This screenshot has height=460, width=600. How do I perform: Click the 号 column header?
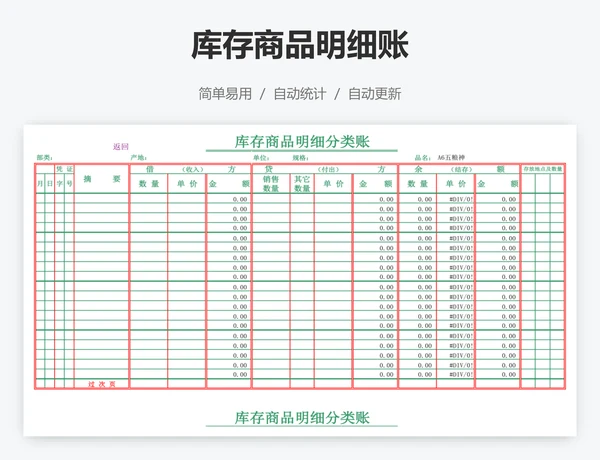coord(69,184)
